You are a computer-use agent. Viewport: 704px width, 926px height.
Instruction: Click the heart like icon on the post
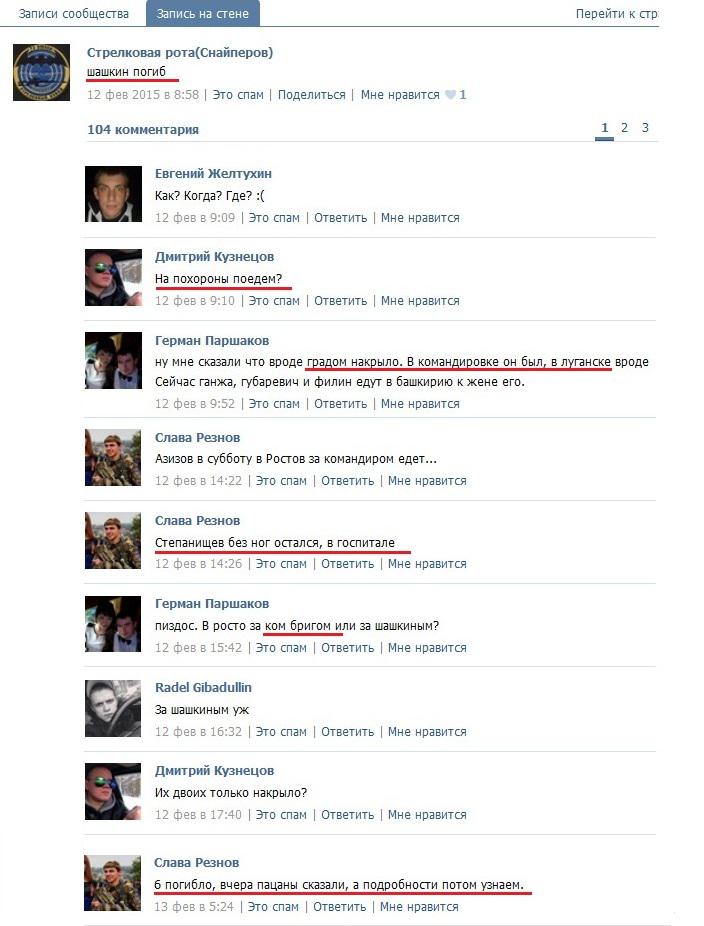pos(450,94)
